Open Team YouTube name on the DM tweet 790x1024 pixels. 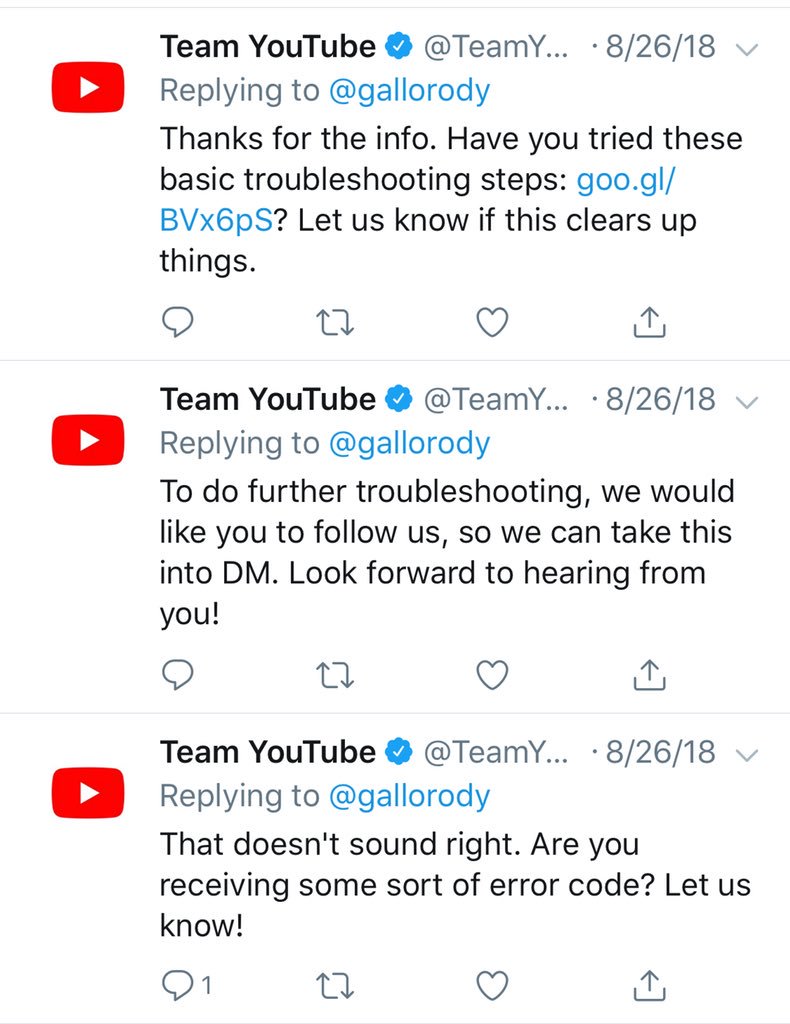(268, 399)
